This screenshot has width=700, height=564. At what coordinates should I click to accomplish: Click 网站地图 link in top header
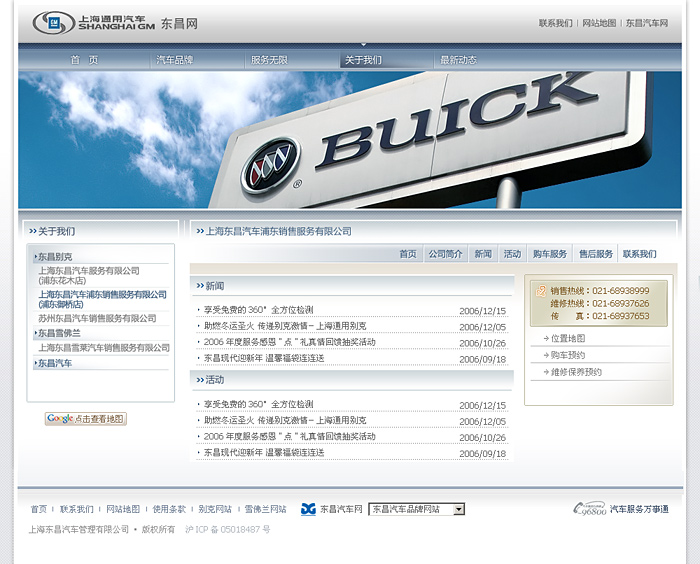pos(599,23)
